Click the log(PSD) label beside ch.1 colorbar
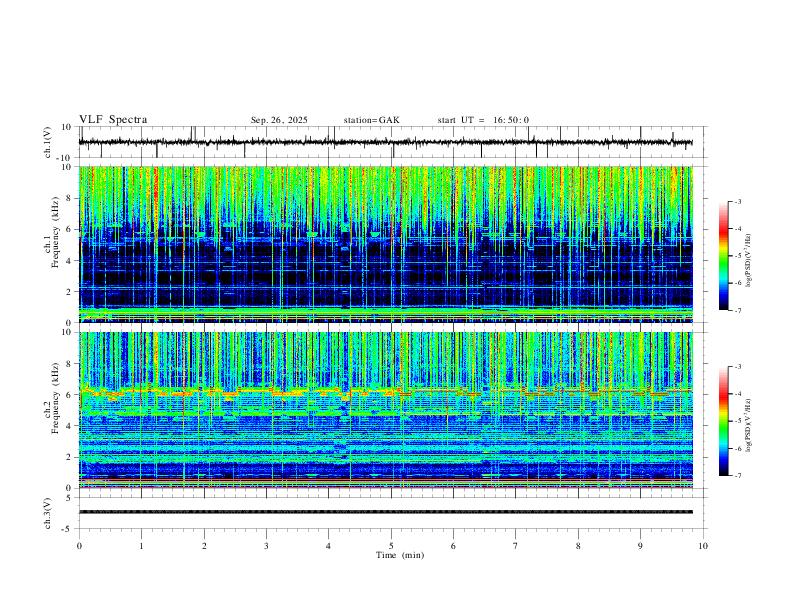 pos(748,261)
